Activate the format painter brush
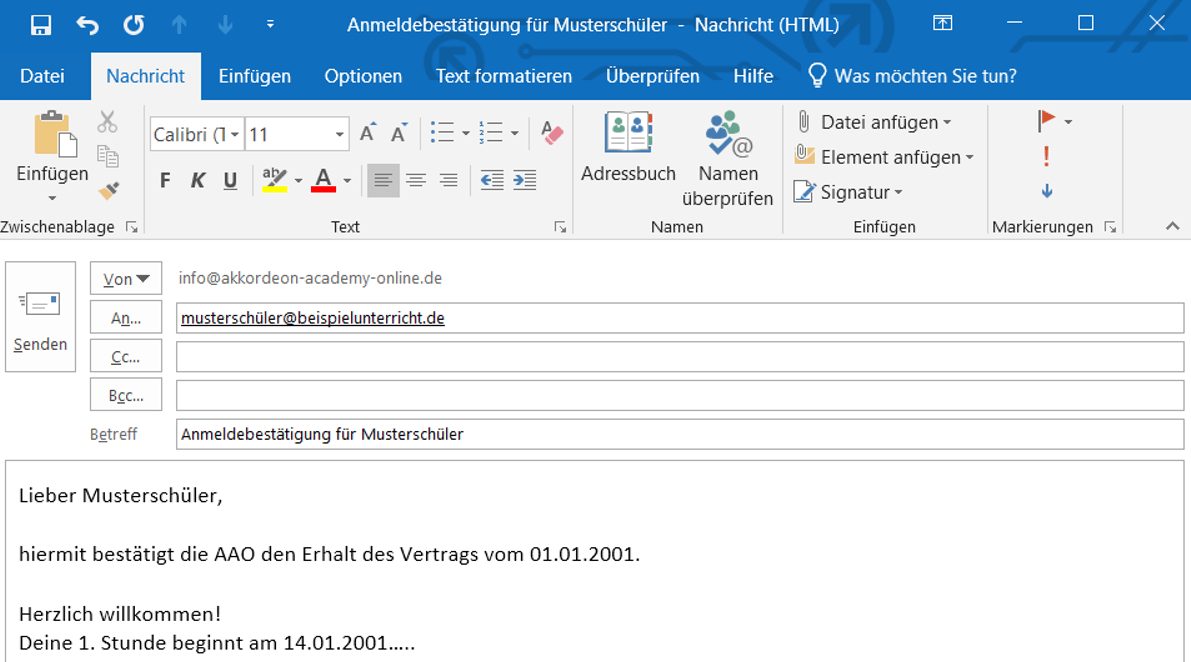 tap(109, 190)
